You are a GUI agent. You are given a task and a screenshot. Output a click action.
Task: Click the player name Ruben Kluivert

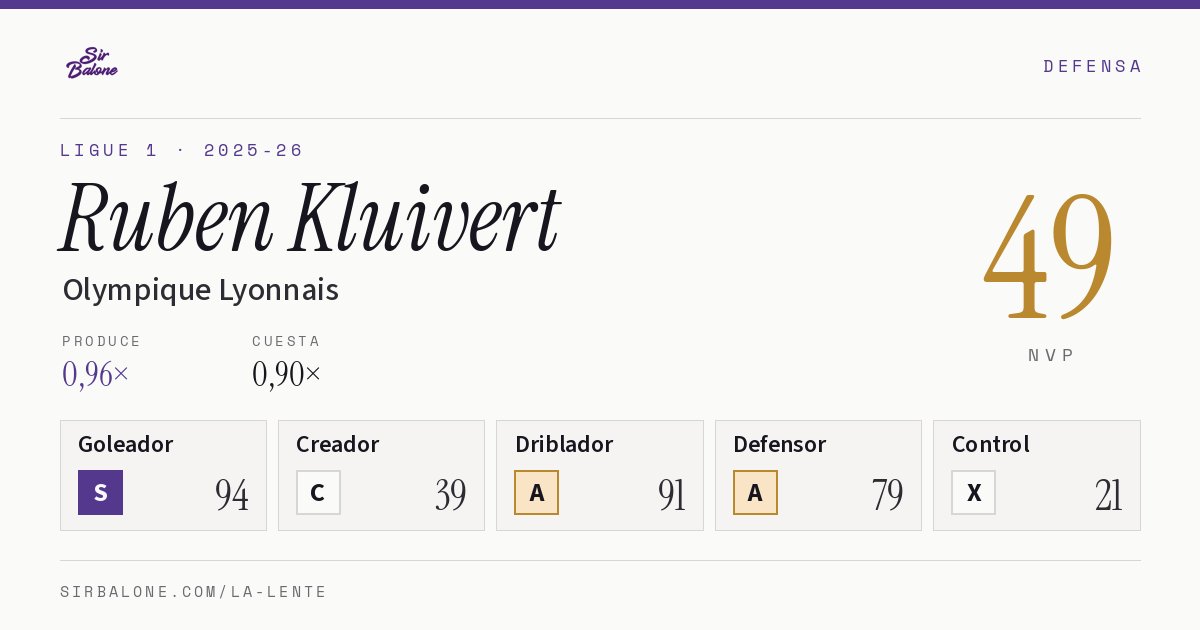pos(310,218)
